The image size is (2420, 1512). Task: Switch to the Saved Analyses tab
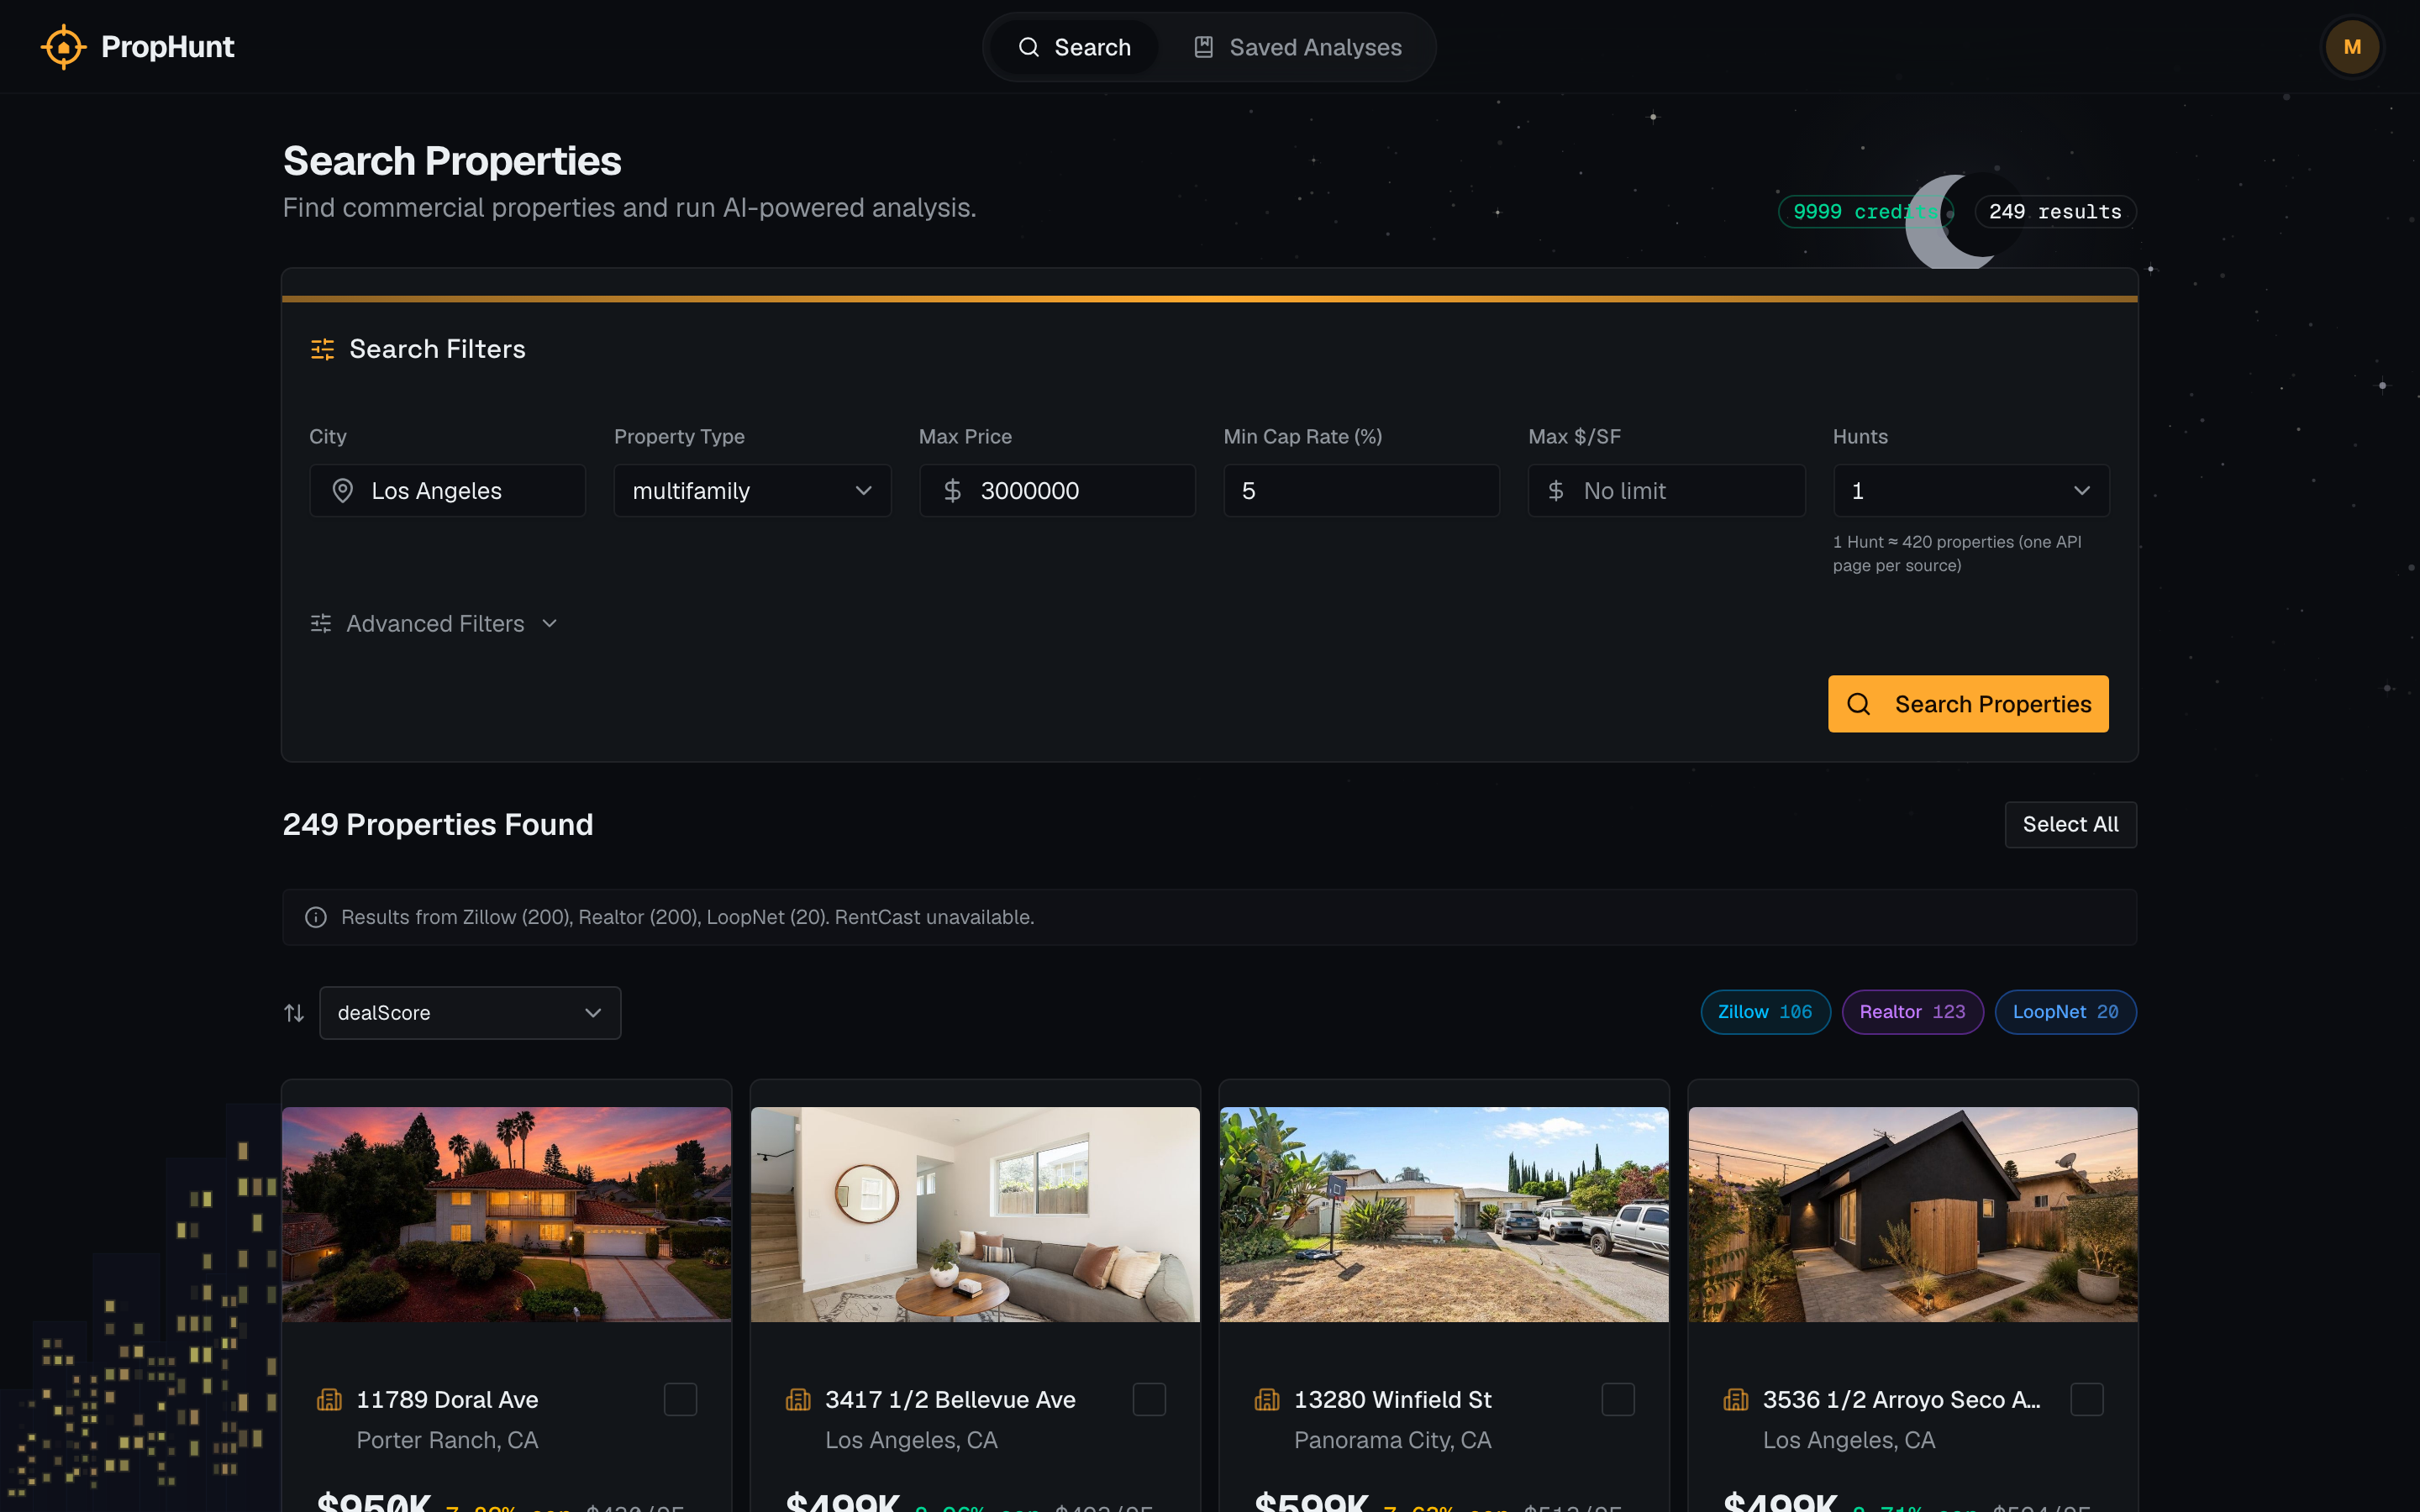pyautogui.click(x=1297, y=47)
